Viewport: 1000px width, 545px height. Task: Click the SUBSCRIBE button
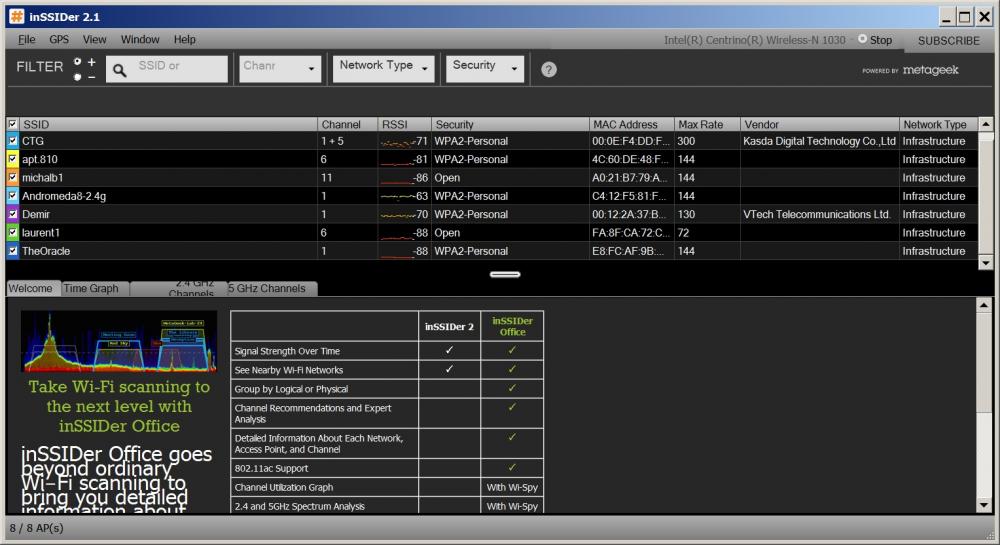pos(948,41)
